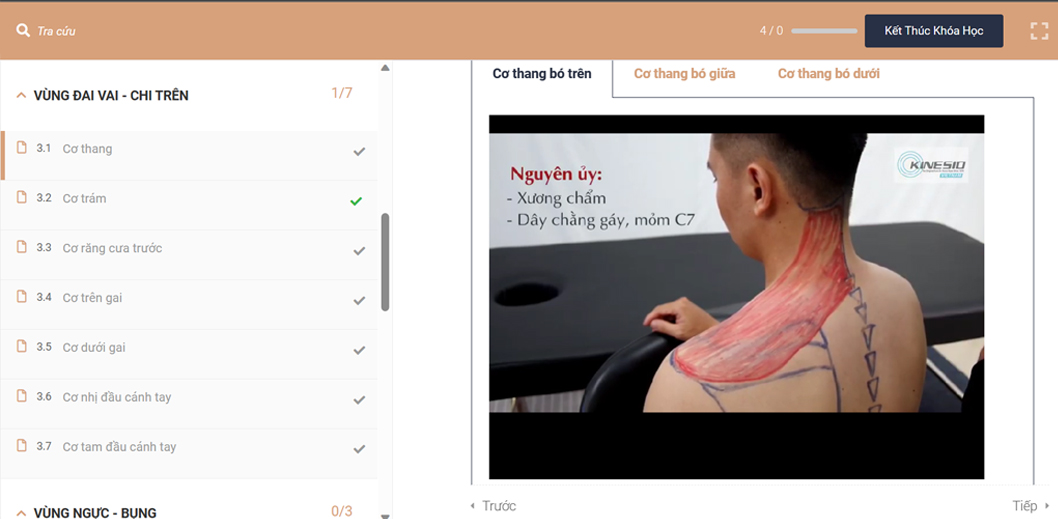Viewport: 1058px width, 519px height.
Task: Switch to Cơ thang bó trên tab
Action: coord(542,74)
